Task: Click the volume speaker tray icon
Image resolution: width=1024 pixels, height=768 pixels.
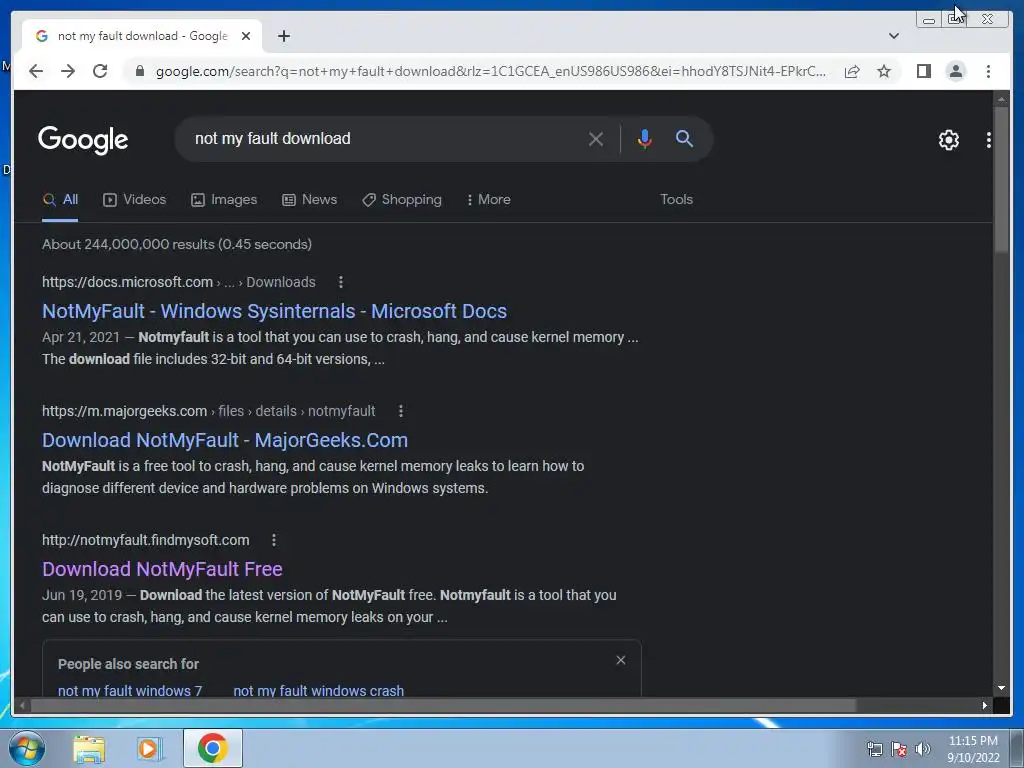Action: (x=922, y=749)
